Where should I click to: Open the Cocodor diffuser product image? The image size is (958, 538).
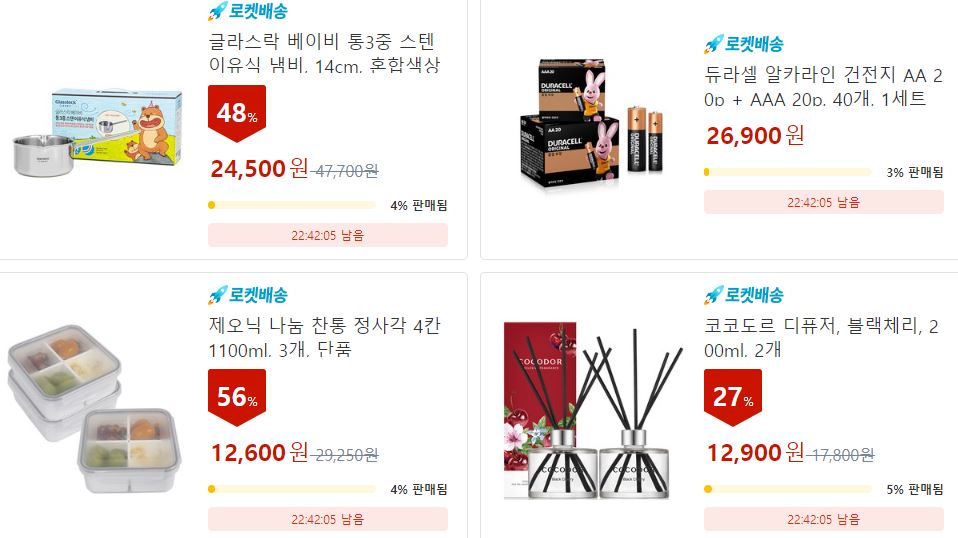point(593,410)
